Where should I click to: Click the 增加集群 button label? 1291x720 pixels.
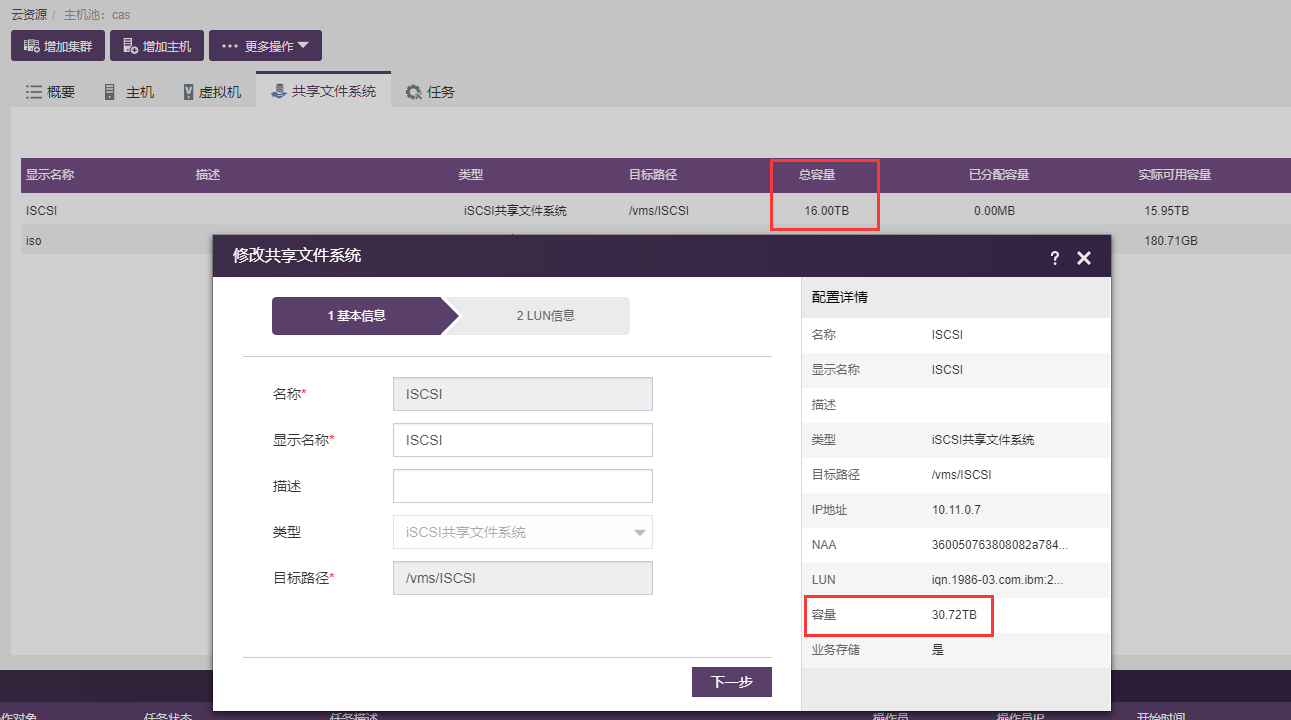68,46
